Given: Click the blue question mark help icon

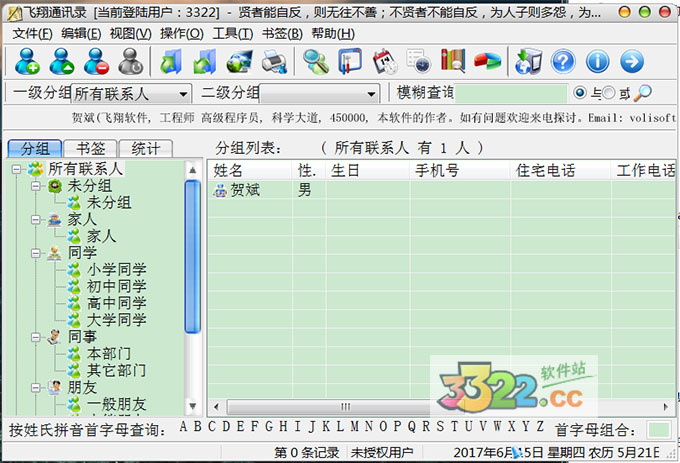Looking at the screenshot, I should [563, 62].
